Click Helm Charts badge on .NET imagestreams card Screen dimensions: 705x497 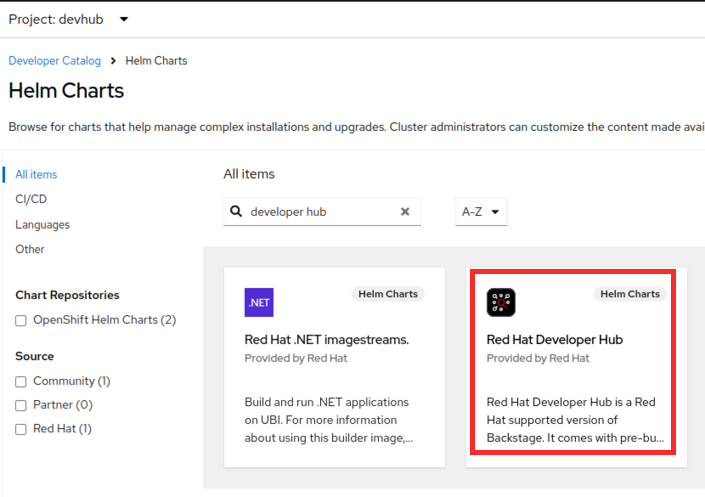coord(388,294)
